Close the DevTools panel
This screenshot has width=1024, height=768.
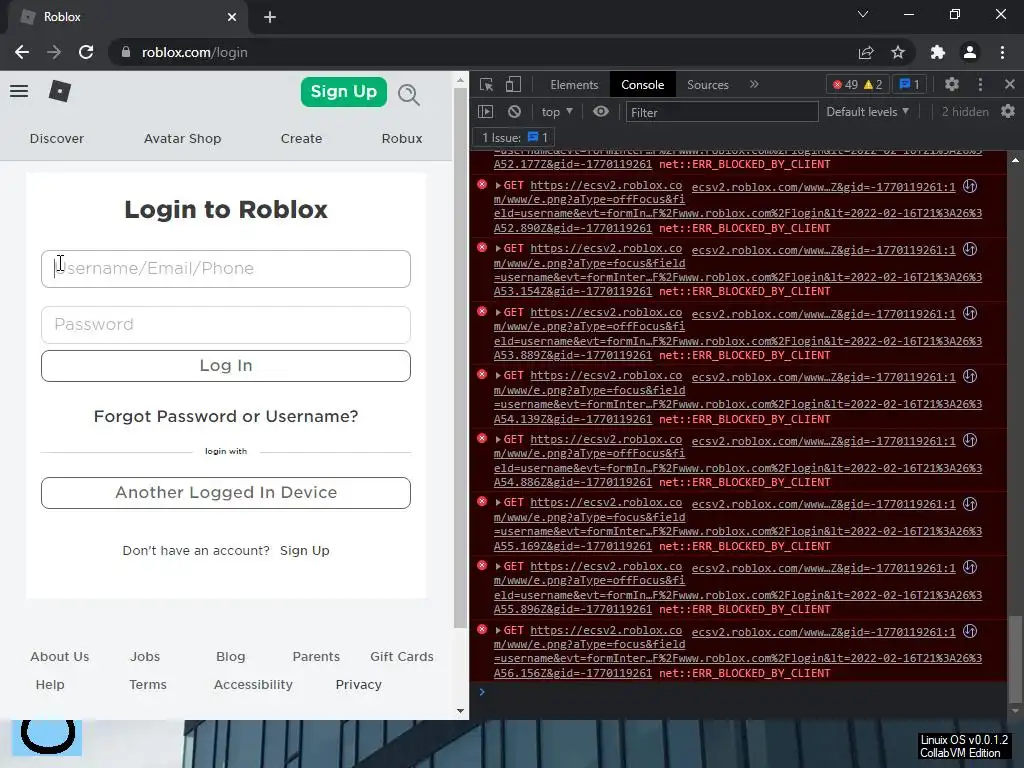point(1010,84)
